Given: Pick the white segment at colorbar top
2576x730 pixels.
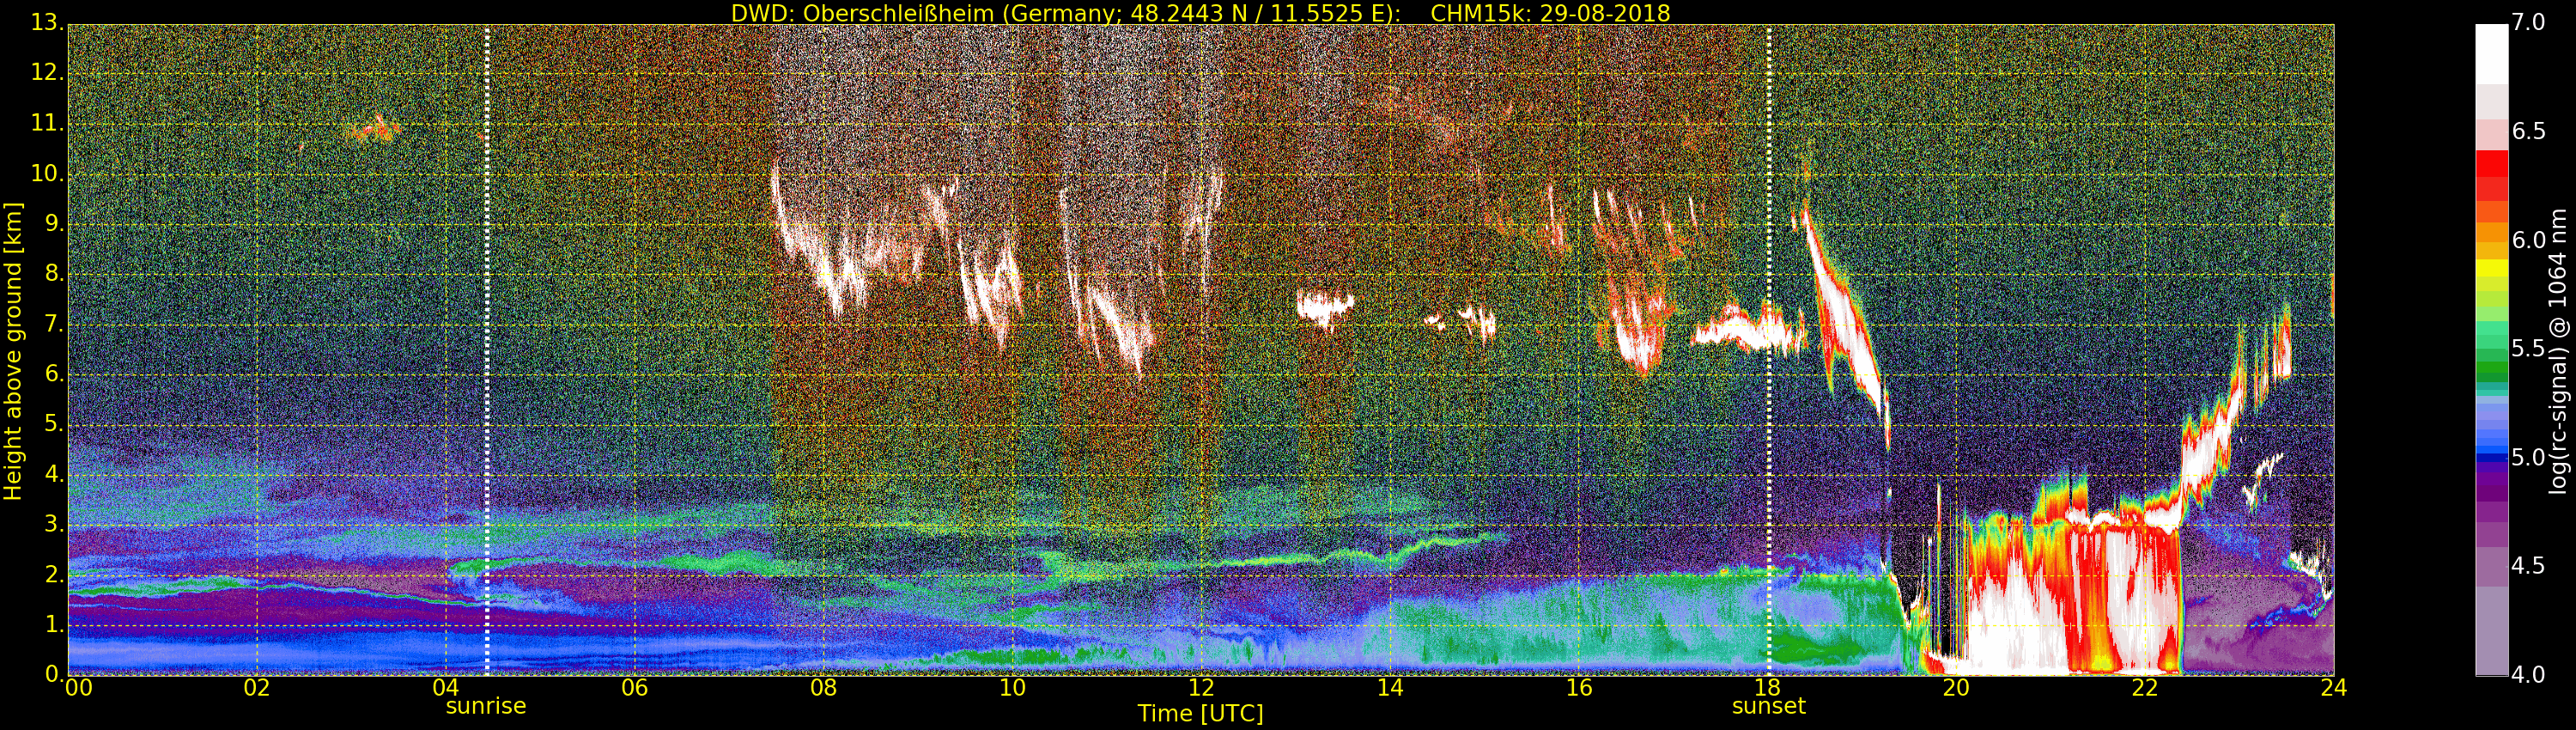Looking at the screenshot, I should 2491,54.
